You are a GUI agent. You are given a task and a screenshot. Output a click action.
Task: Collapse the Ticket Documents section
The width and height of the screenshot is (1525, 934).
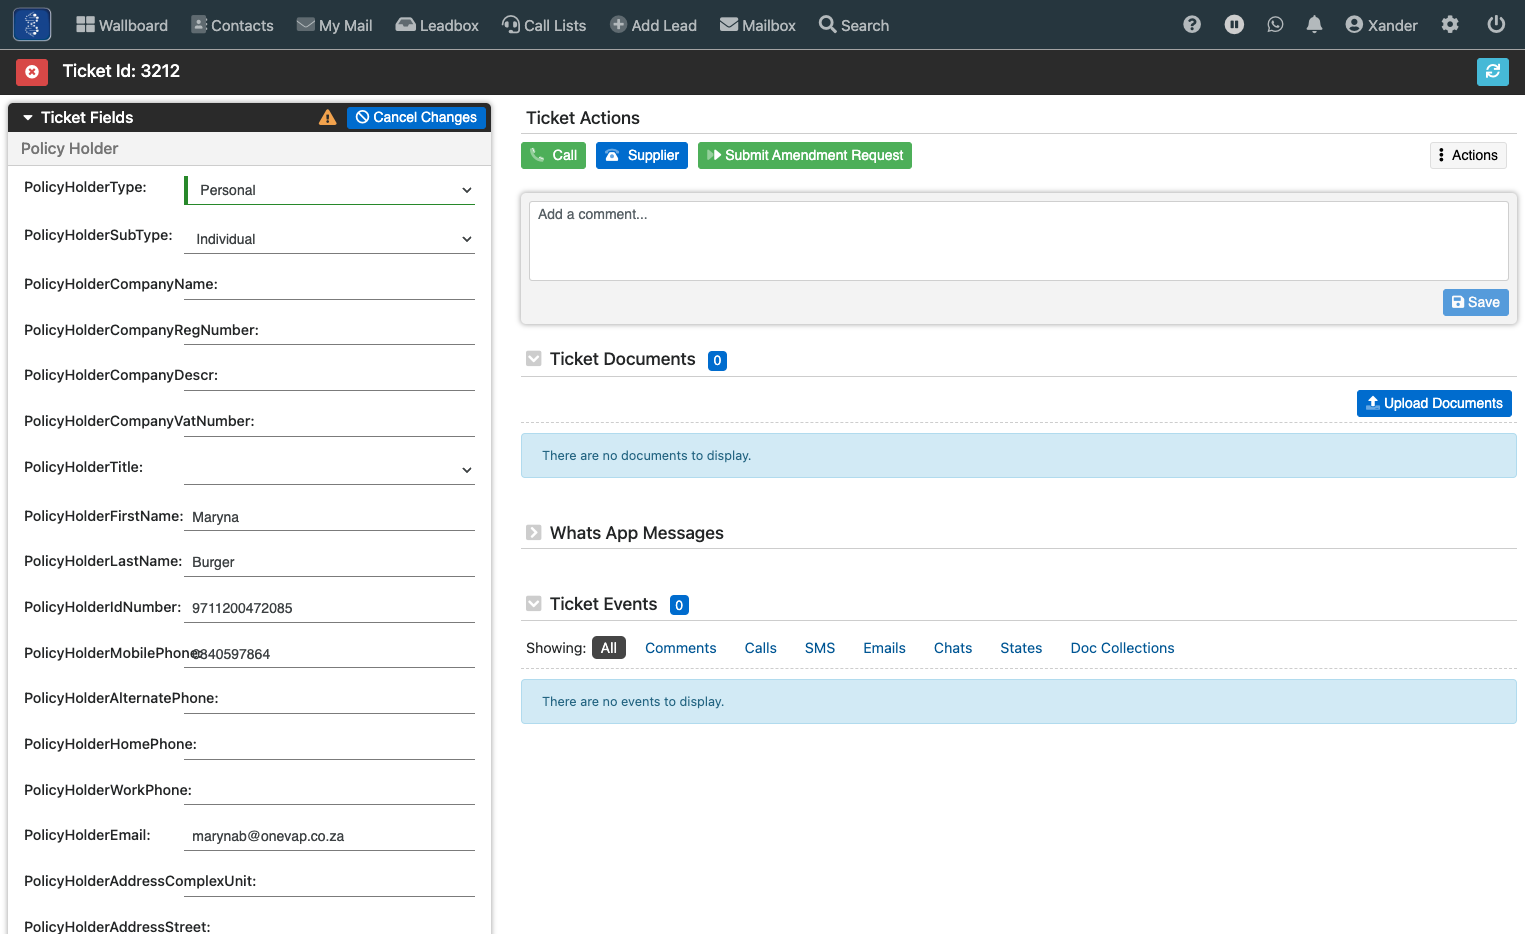coord(534,359)
